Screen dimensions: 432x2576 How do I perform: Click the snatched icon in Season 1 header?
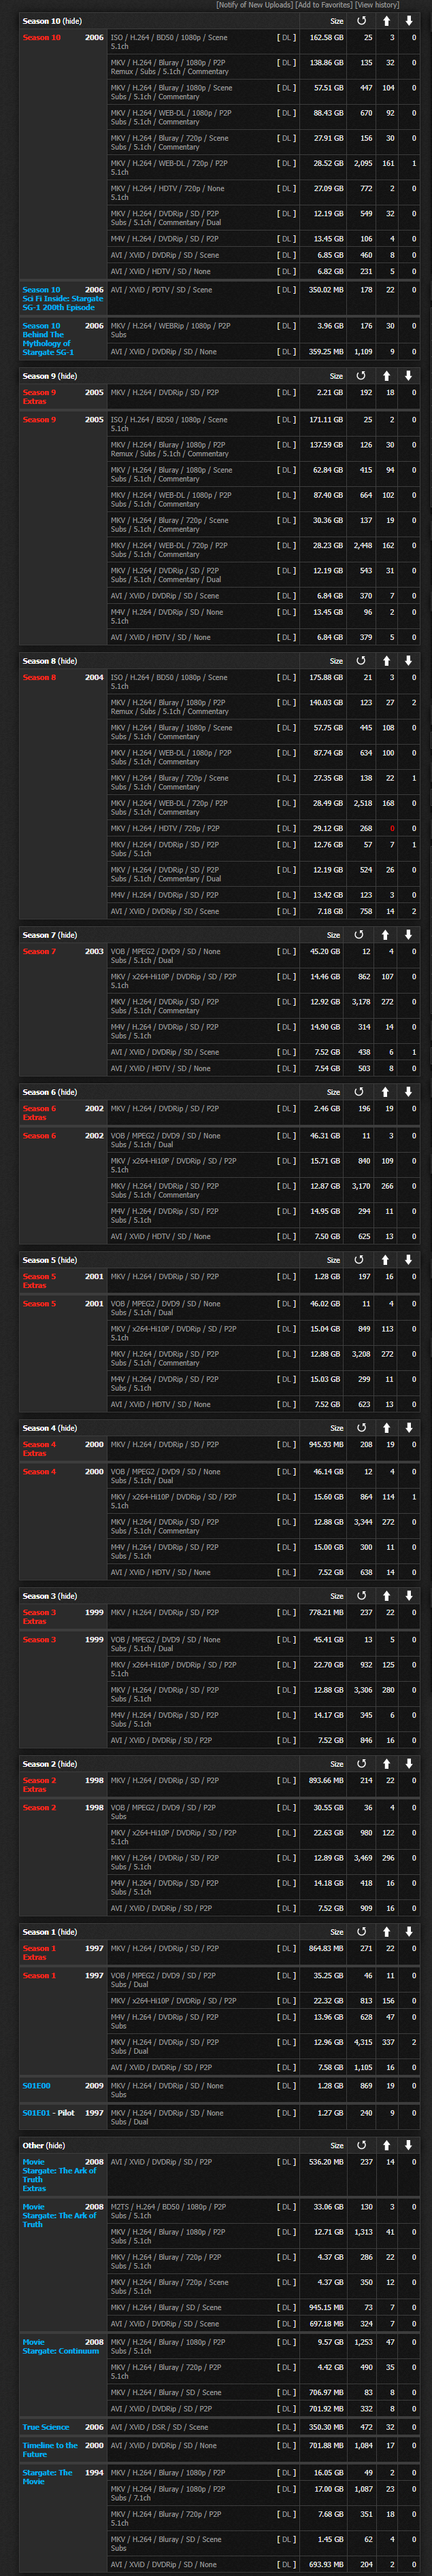[361, 1932]
